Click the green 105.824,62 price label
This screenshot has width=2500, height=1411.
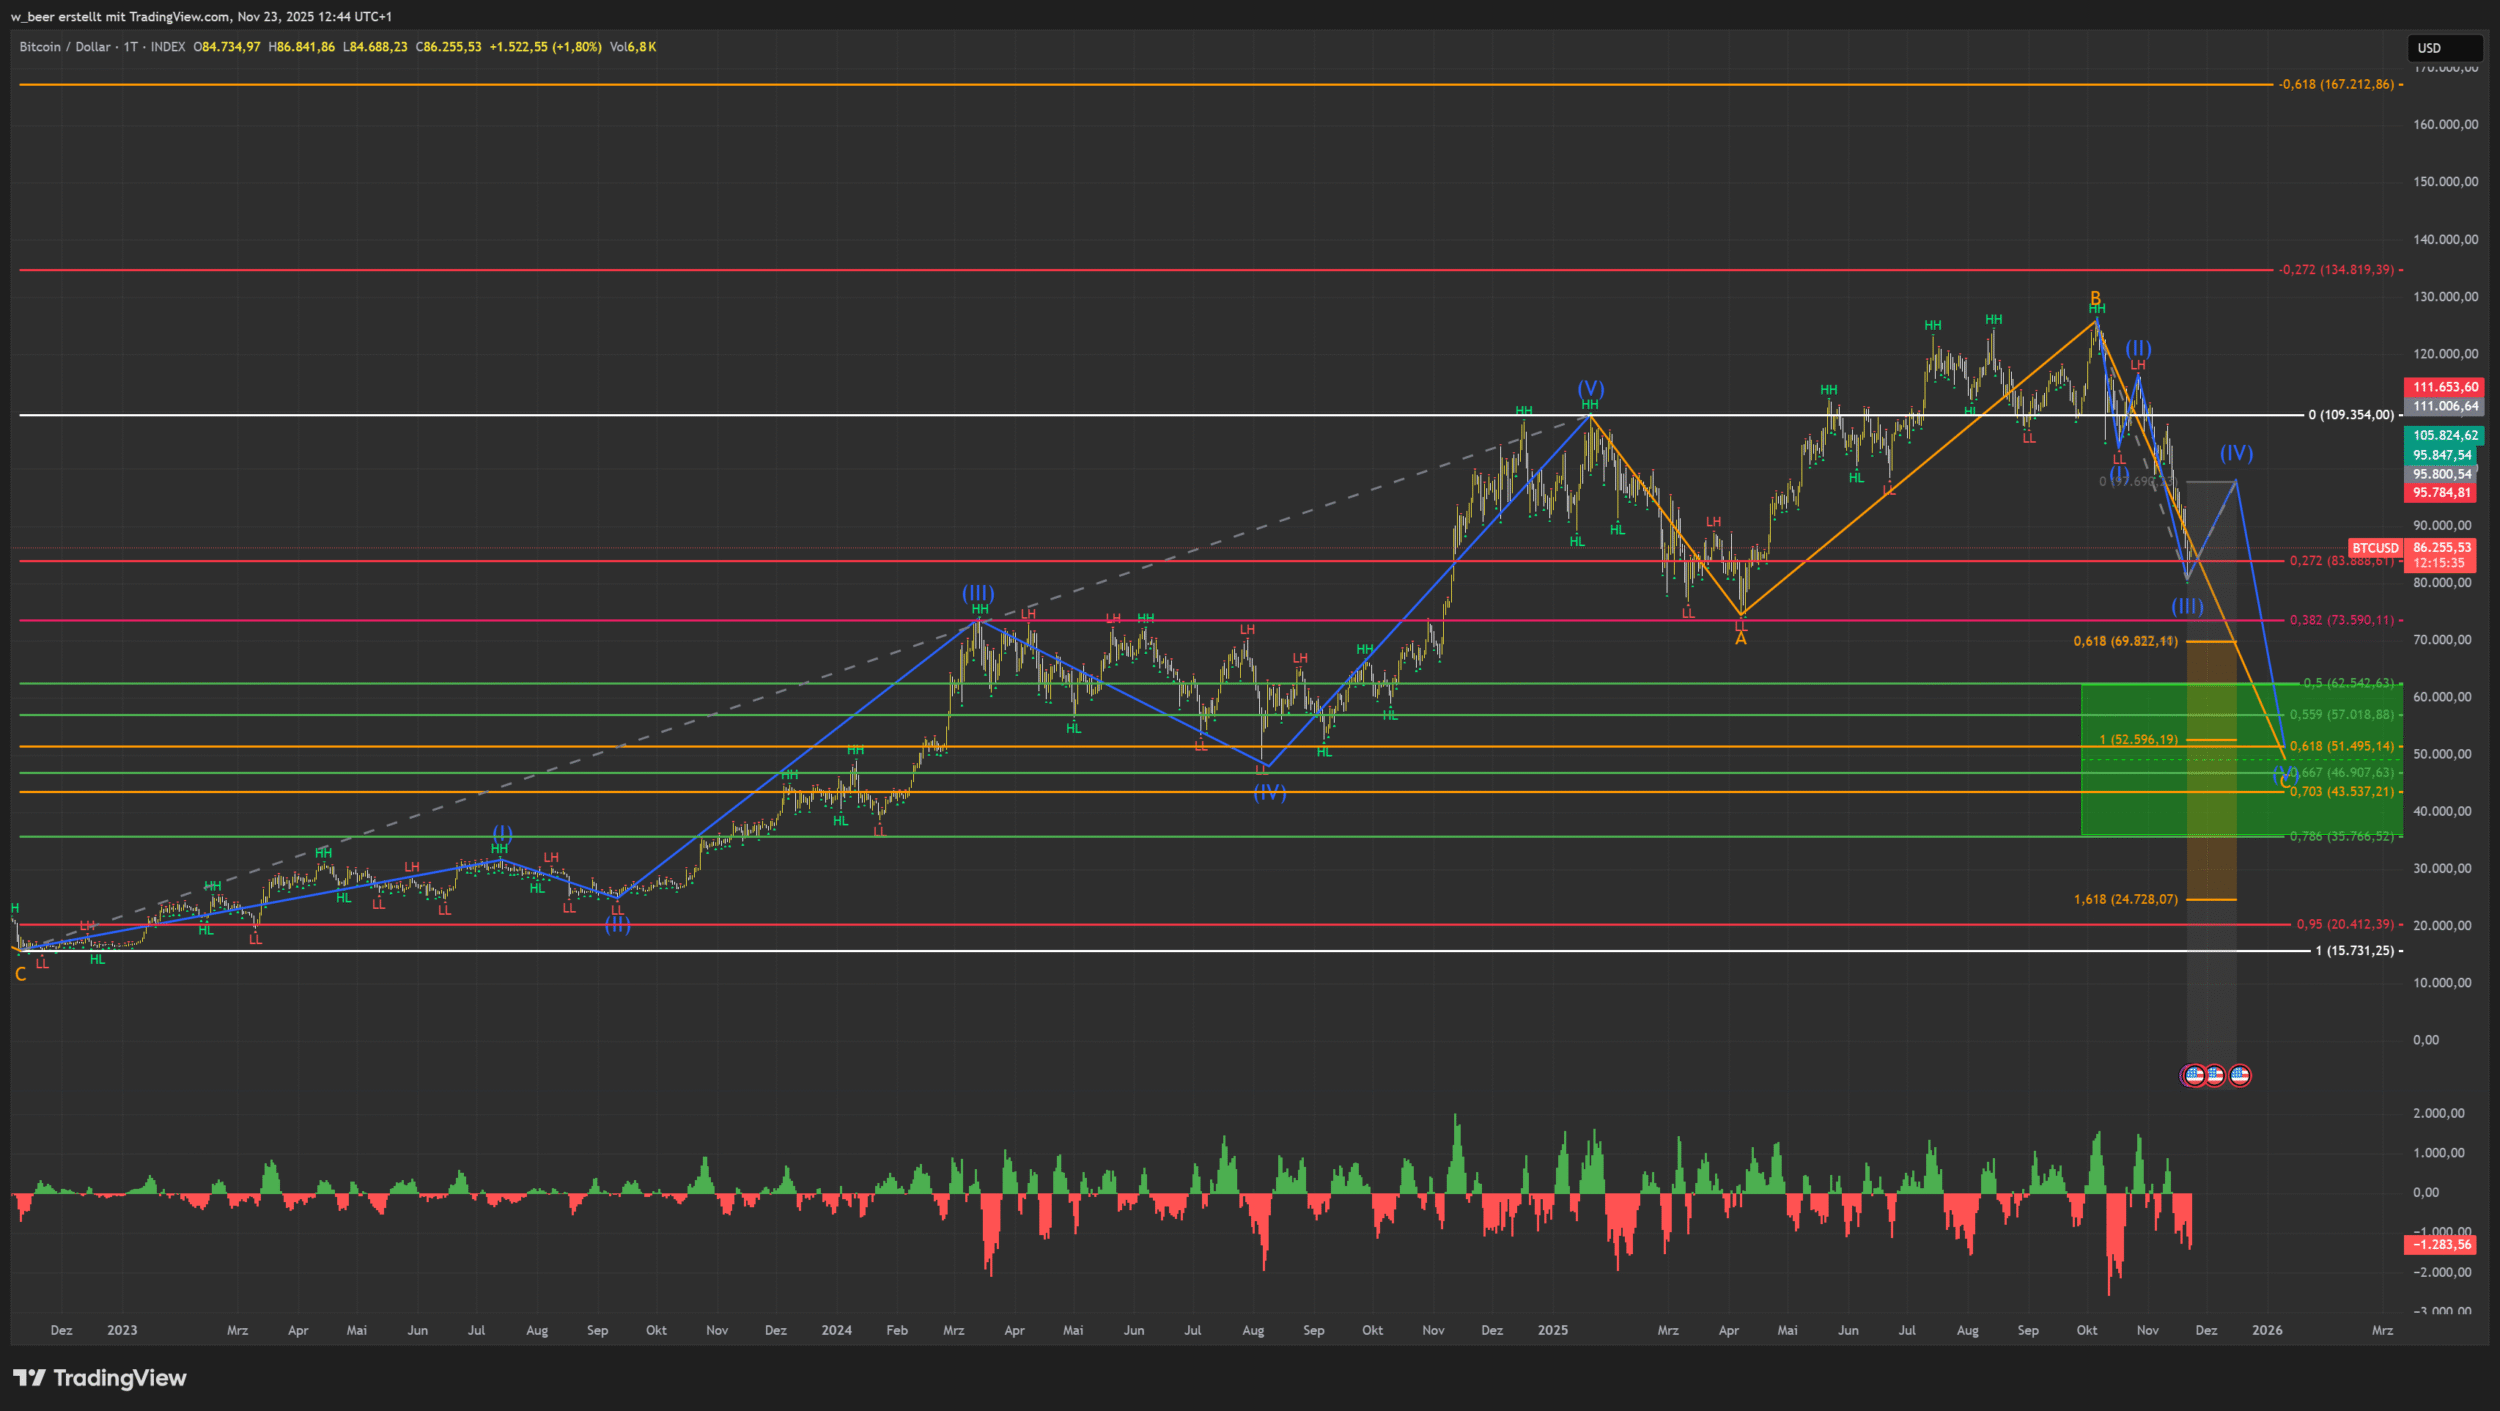click(x=2445, y=435)
